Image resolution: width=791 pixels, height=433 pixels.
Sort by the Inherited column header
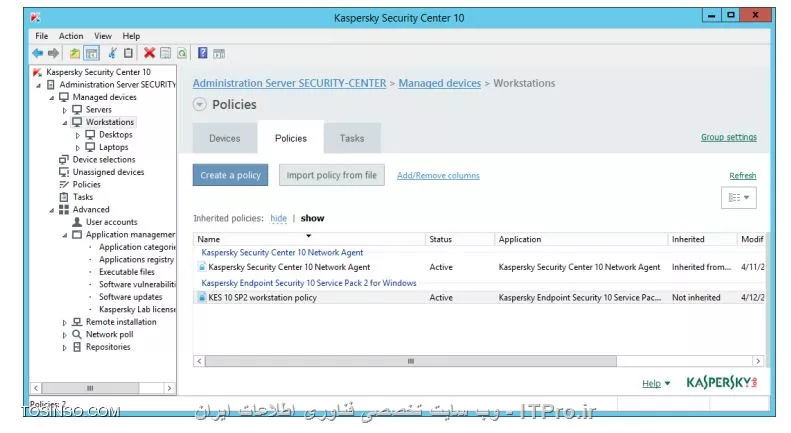click(702, 239)
